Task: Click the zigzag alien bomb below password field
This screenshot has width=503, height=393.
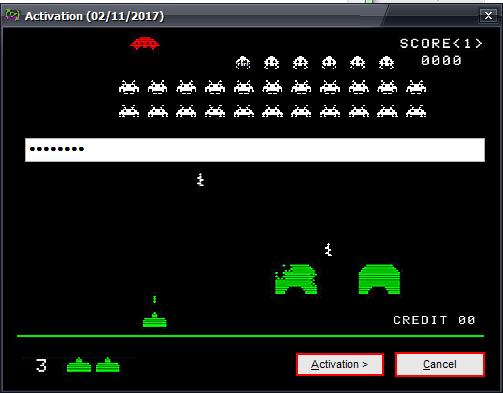Action: 200,180
